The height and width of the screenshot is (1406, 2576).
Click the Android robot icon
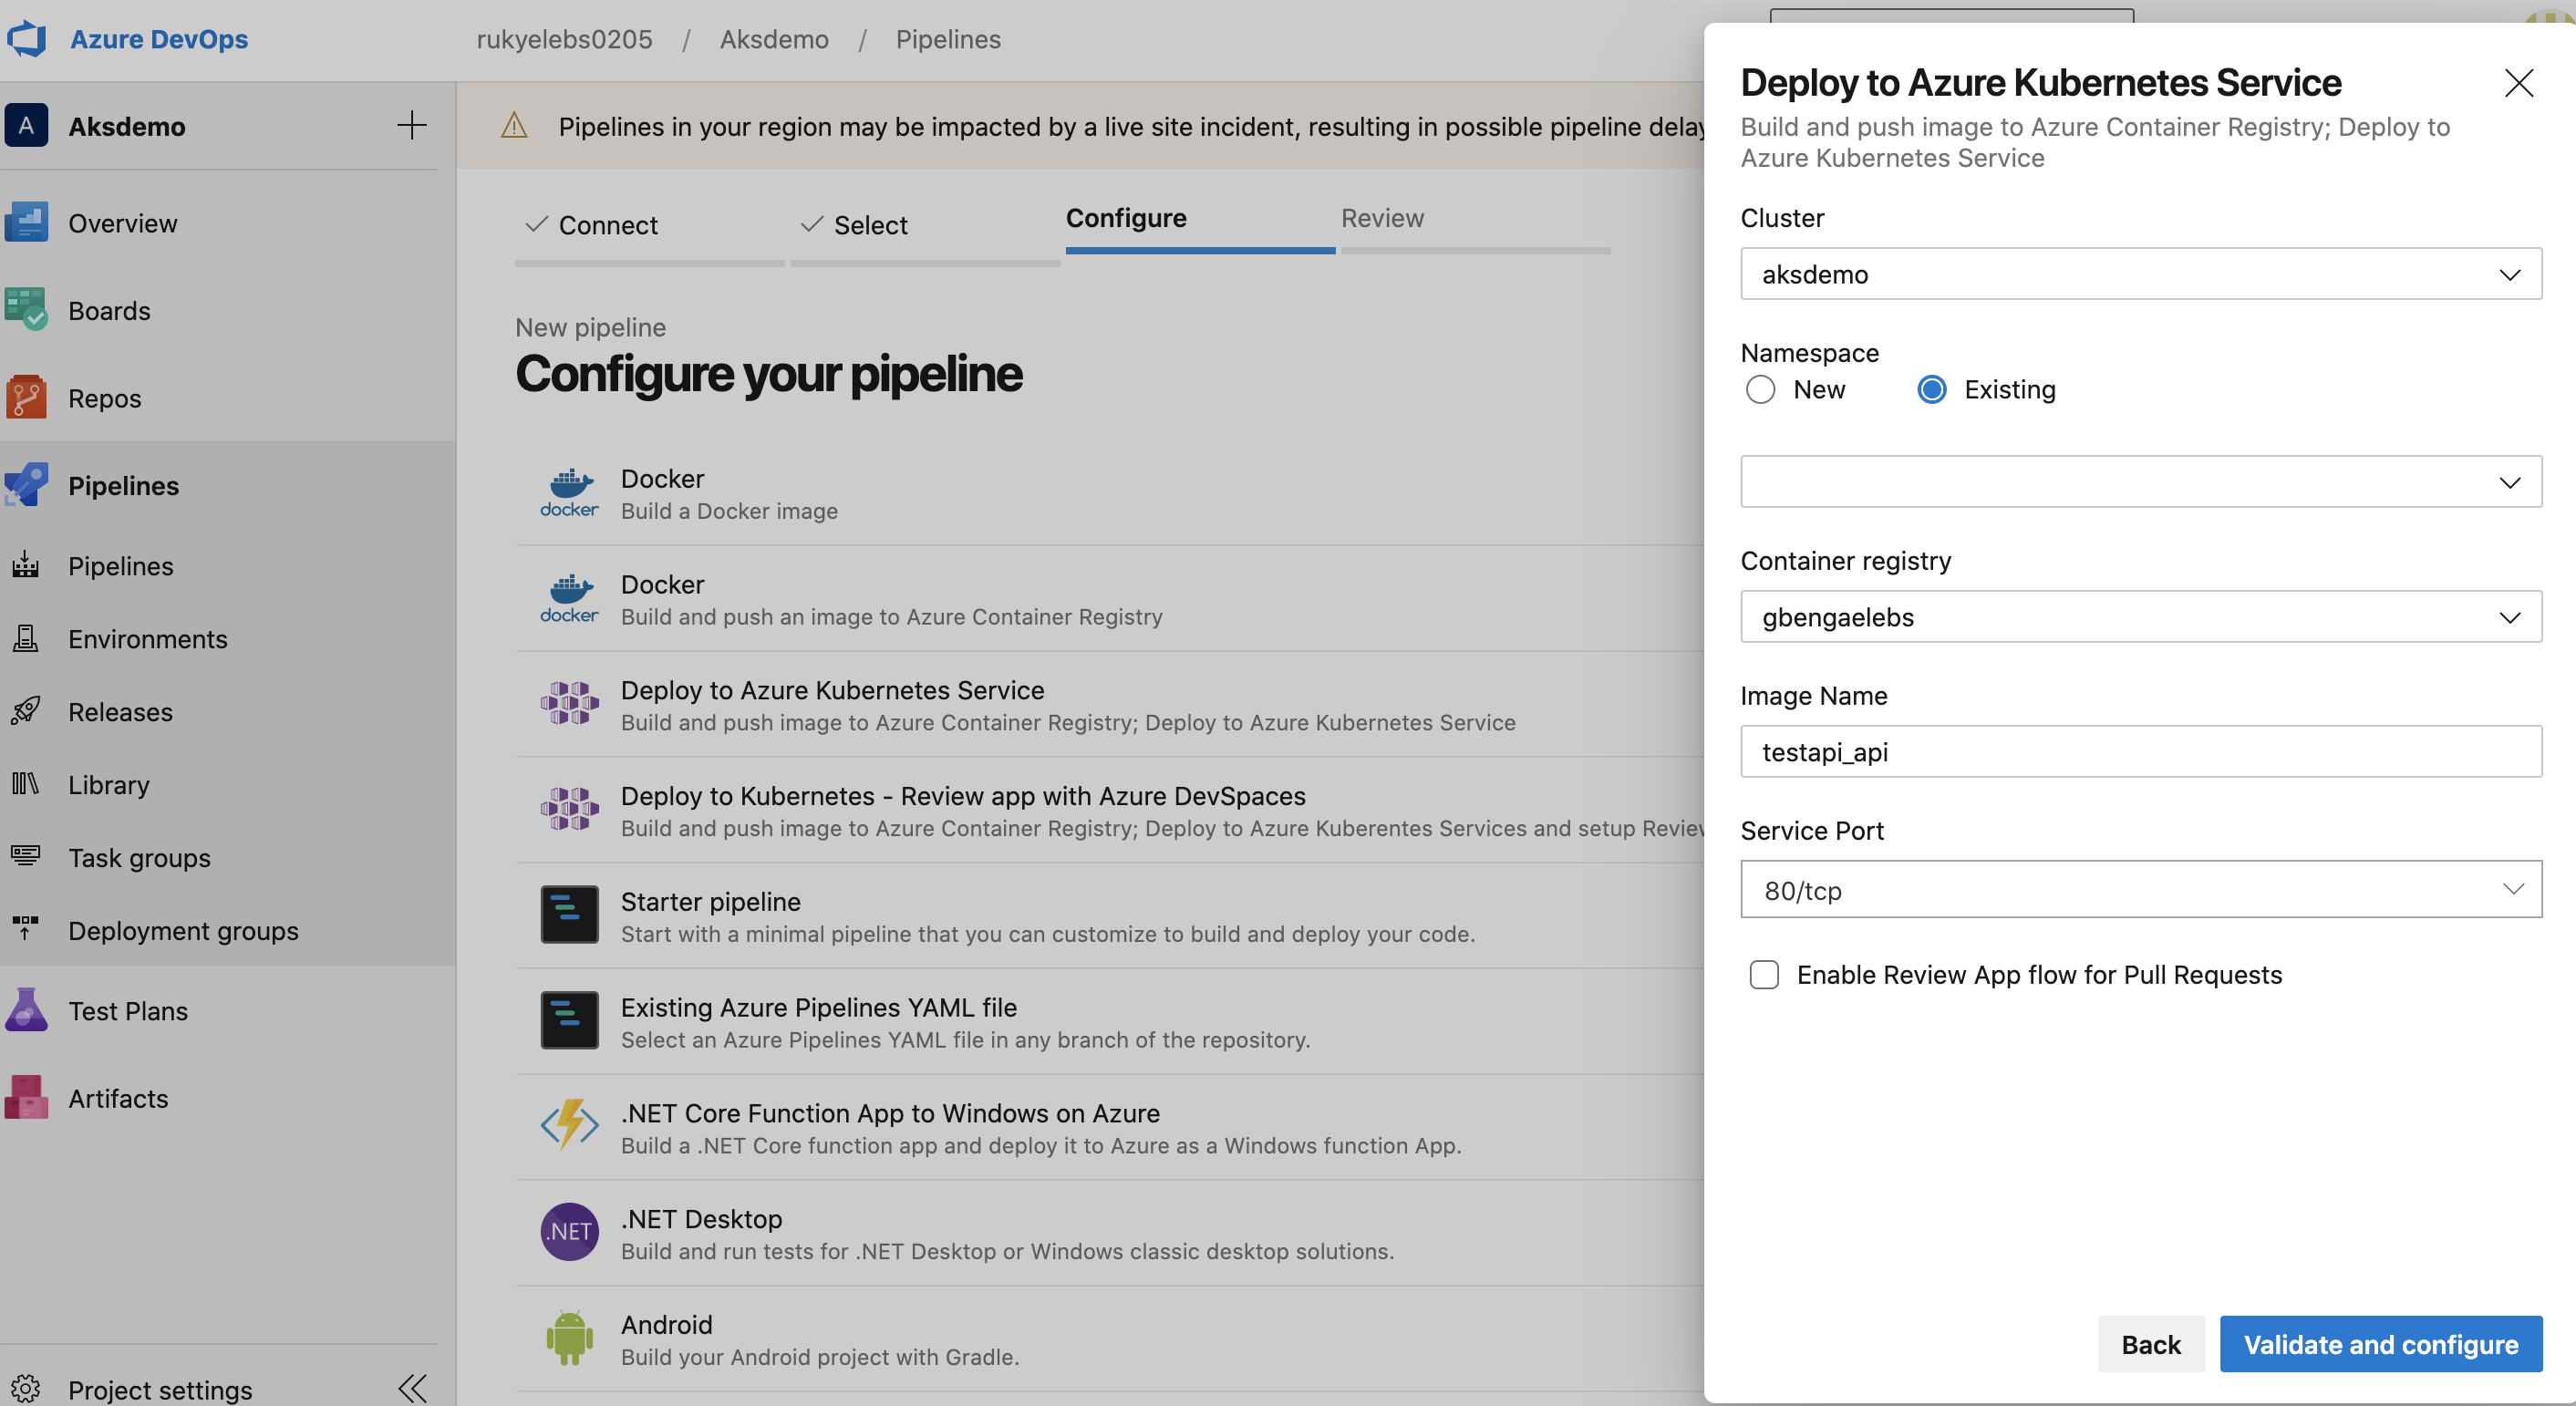click(x=569, y=1338)
